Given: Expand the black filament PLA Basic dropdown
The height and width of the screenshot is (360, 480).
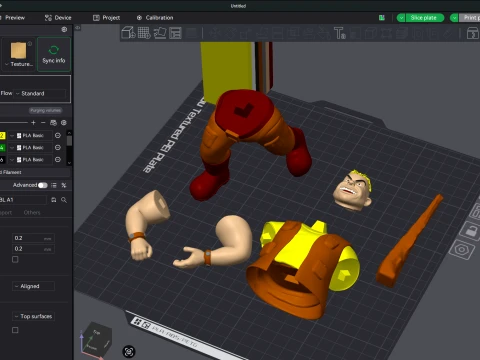Looking at the screenshot, I should click(12, 160).
